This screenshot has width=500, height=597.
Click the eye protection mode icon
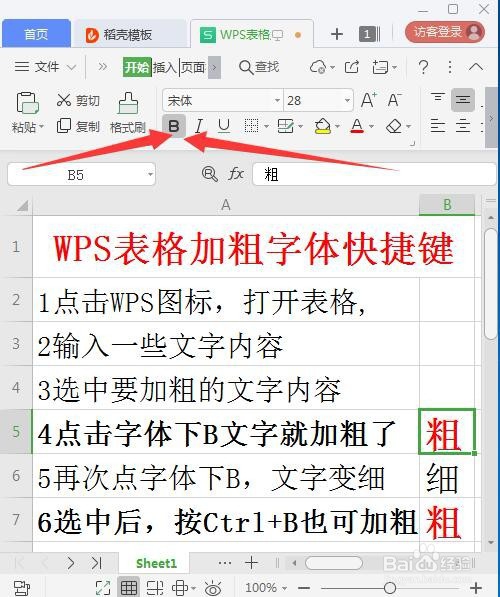tap(213, 588)
